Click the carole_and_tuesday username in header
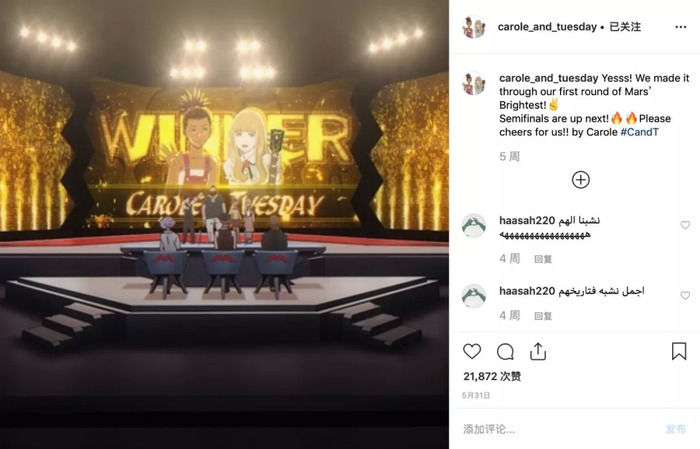The image size is (700, 449). 547,27
